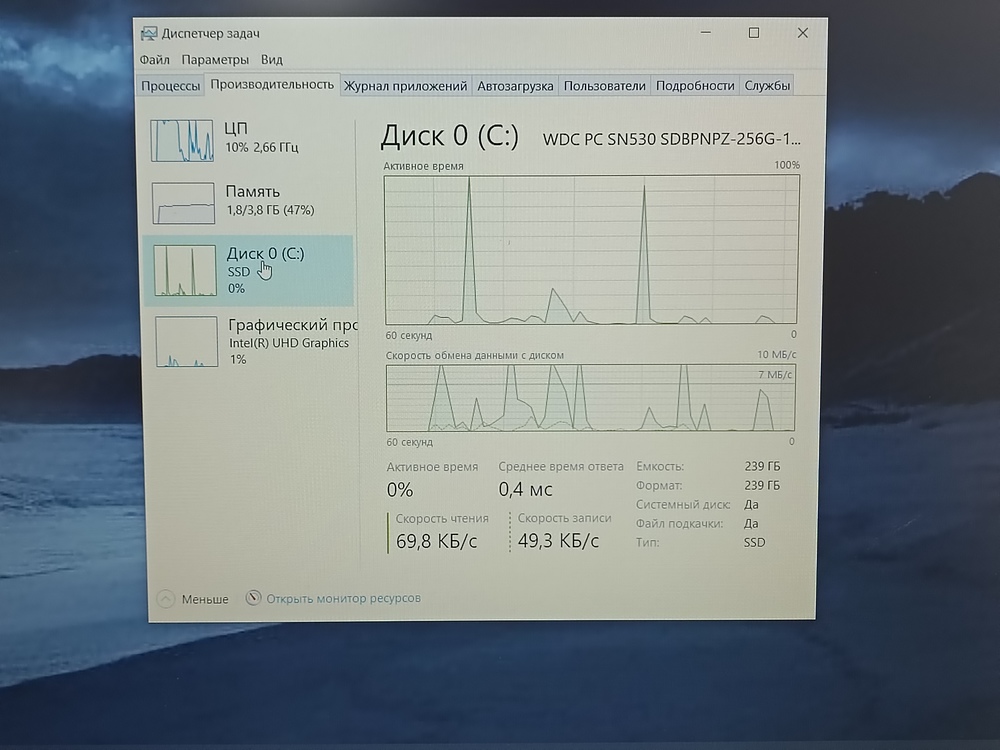Switch to the Журнал приложений tab

coord(405,86)
